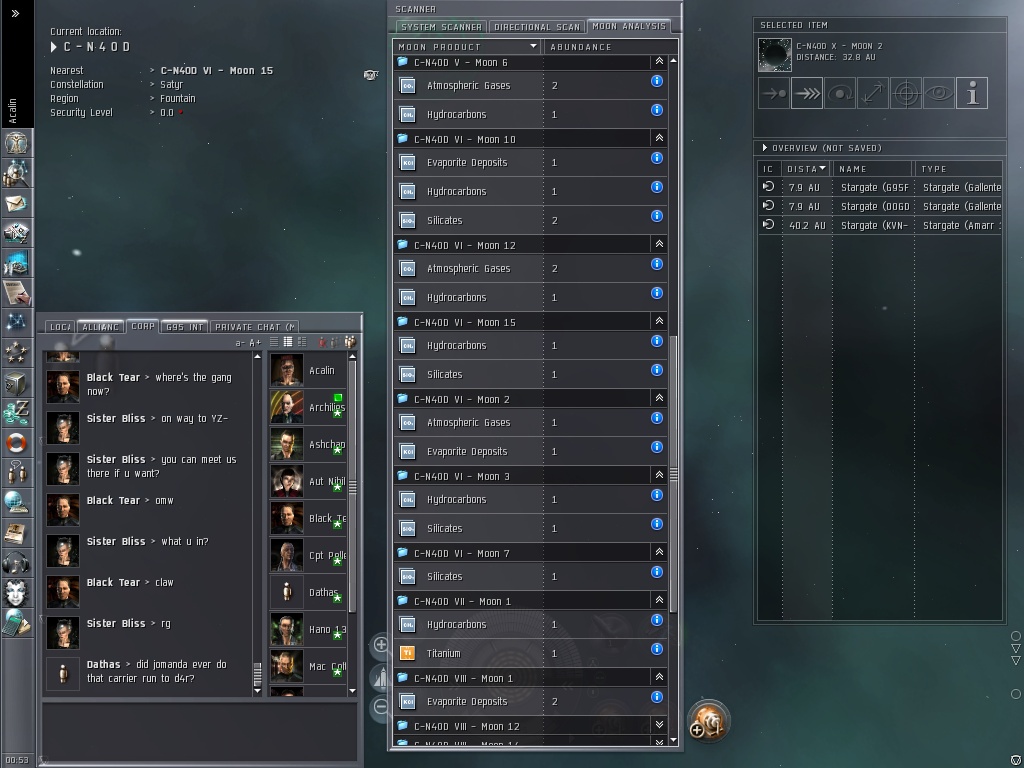
Task: Open the Jukebox headphones icon
Action: click(x=16, y=562)
